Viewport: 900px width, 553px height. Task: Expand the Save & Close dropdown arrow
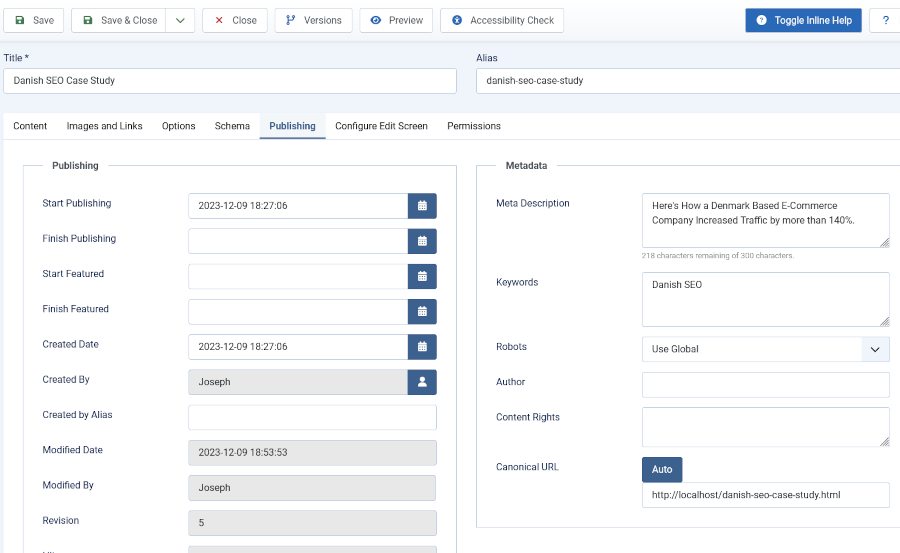(180, 20)
